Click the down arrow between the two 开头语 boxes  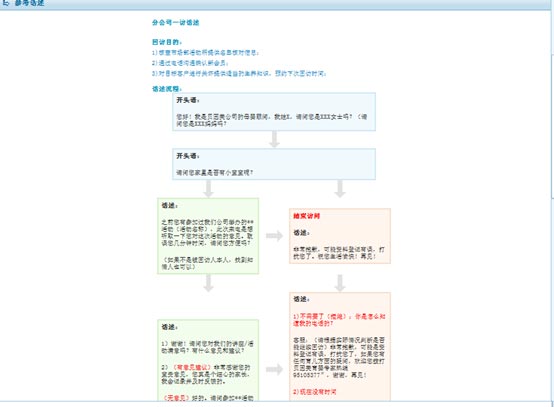coord(274,139)
